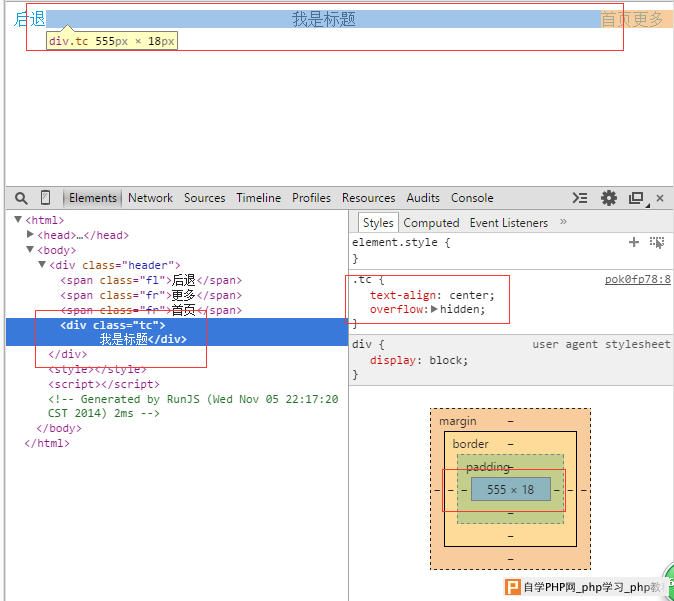
Task: Select the Event Listeners sidebar tab
Action: pos(509,223)
